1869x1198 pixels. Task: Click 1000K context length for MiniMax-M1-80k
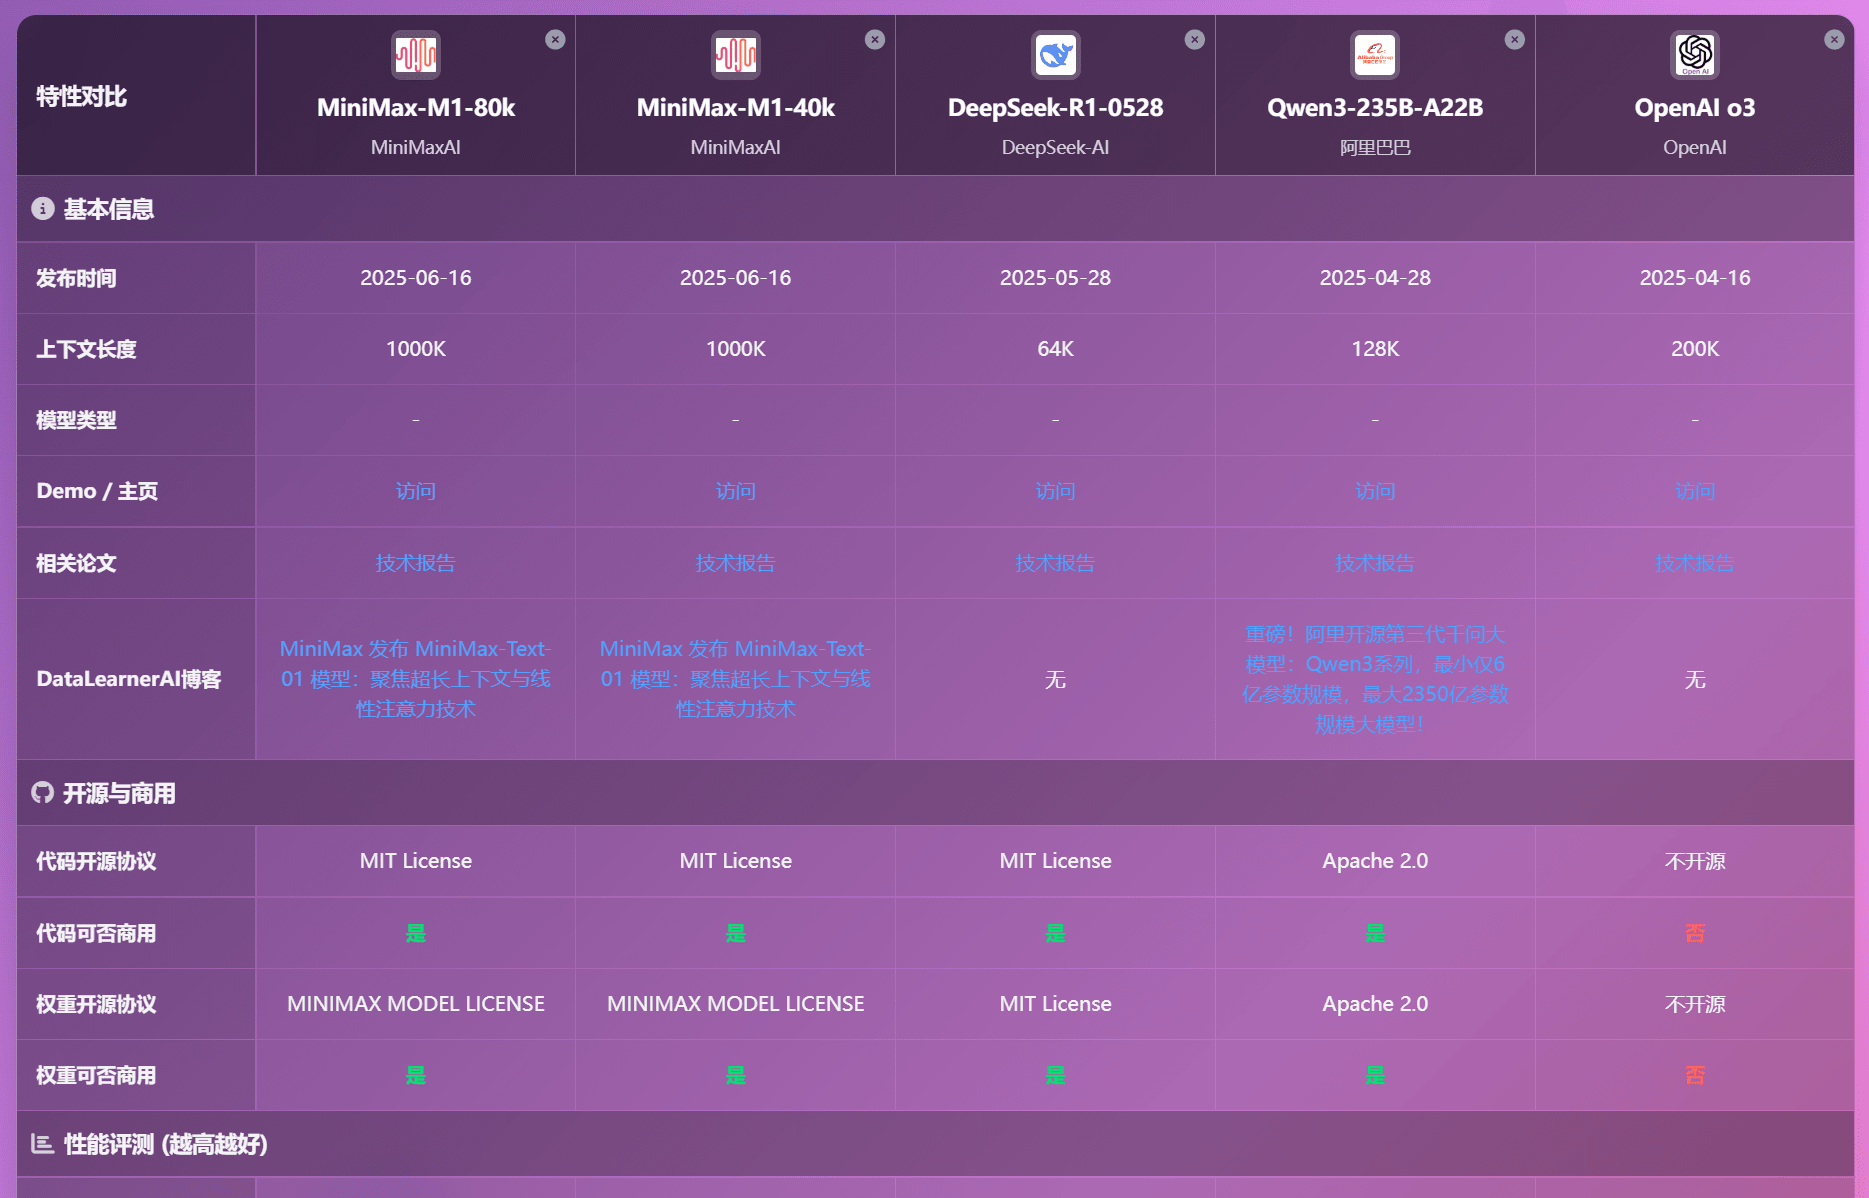416,349
